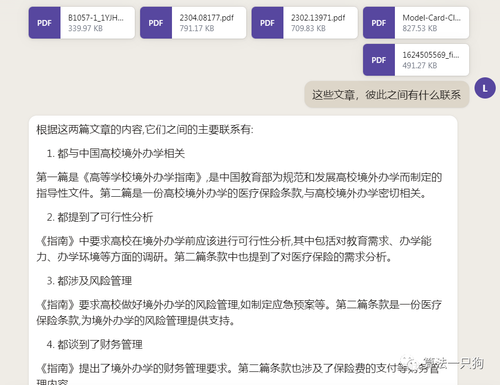Click the file size text 491.27 KB
The width and height of the screenshot is (500, 385).
420,65
